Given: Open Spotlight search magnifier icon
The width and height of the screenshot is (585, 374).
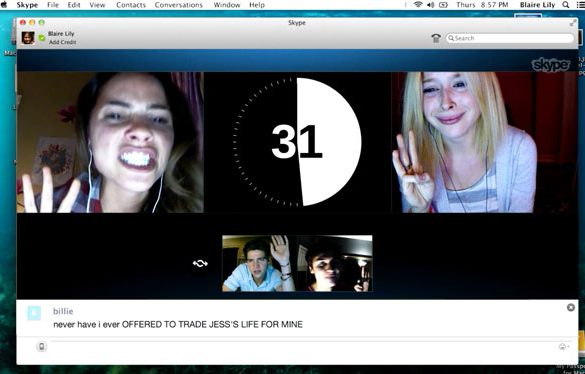Looking at the screenshot, I should point(566,5).
